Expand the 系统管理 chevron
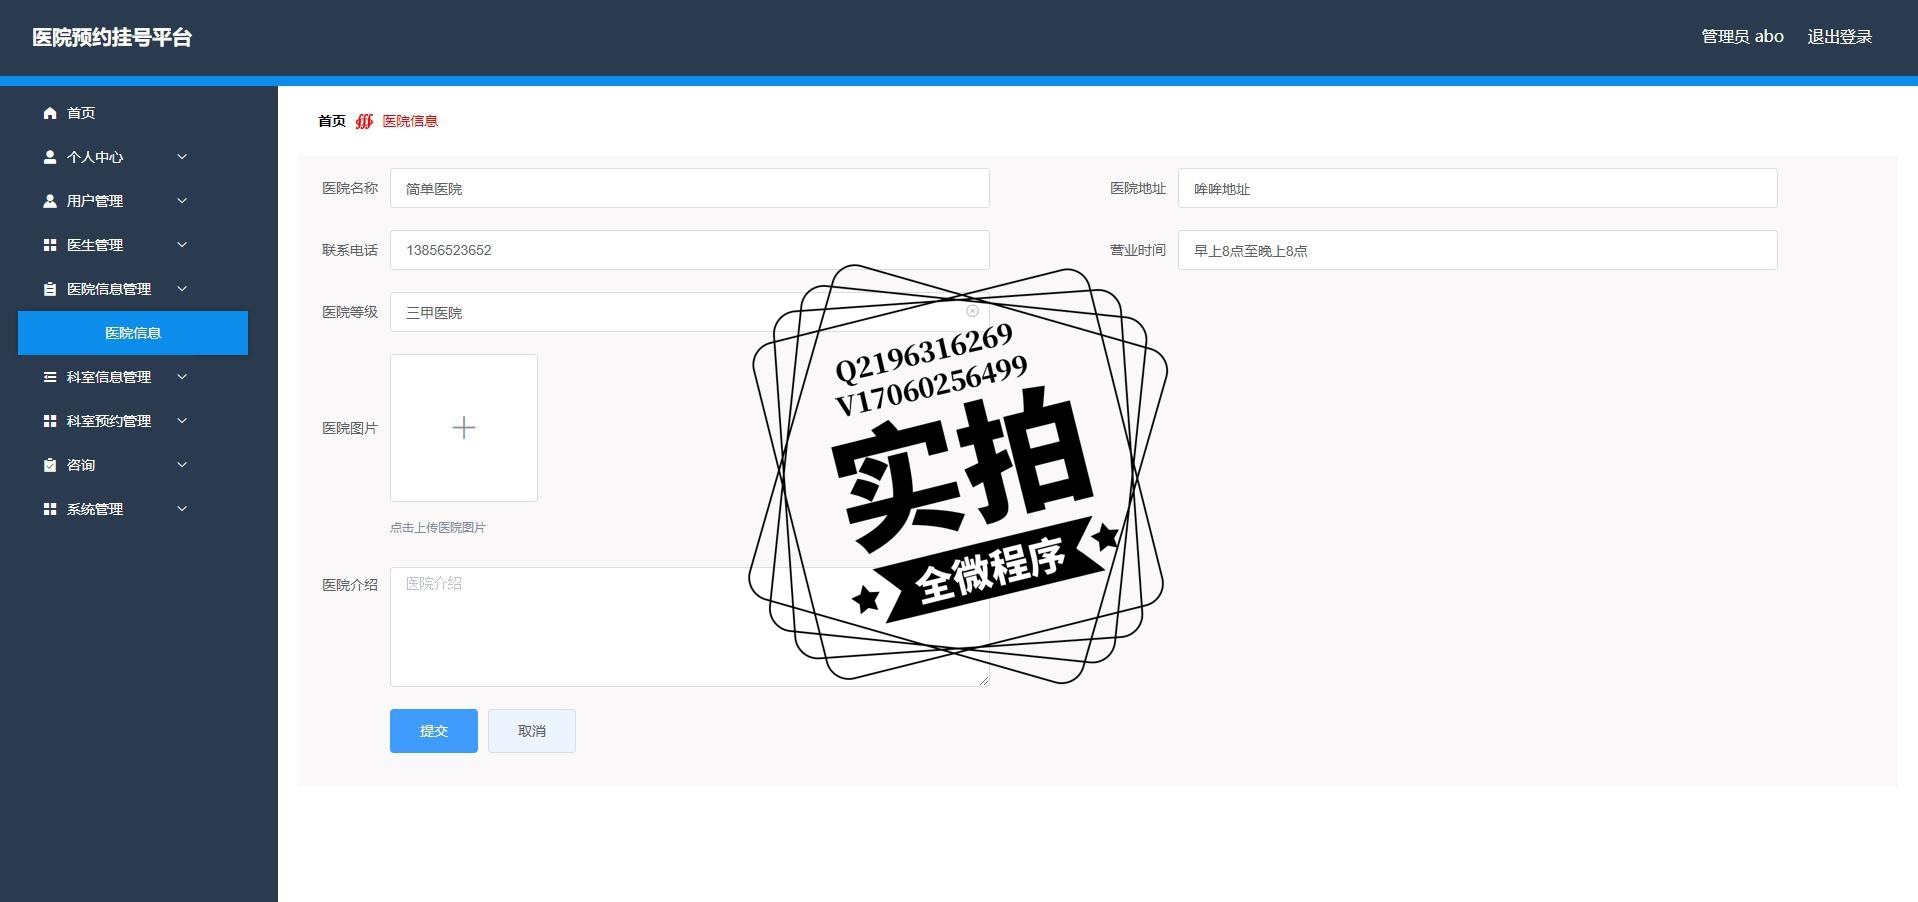This screenshot has width=1918, height=902. [182, 509]
